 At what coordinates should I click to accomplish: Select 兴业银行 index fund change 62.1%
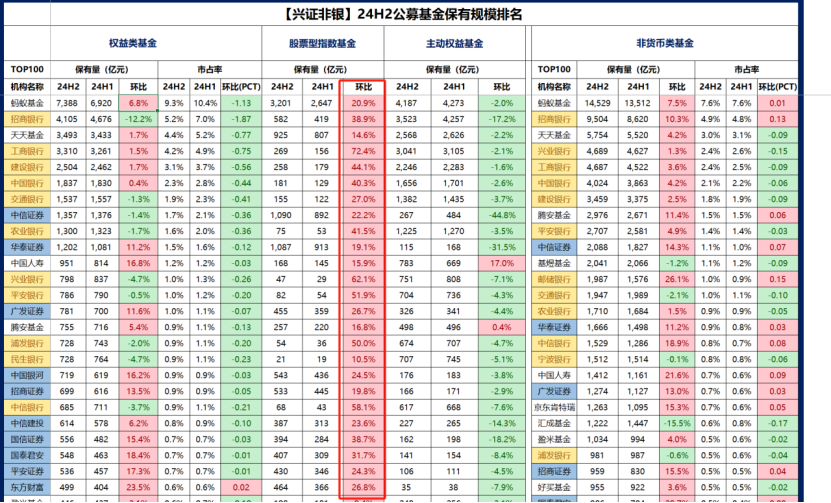tap(363, 279)
